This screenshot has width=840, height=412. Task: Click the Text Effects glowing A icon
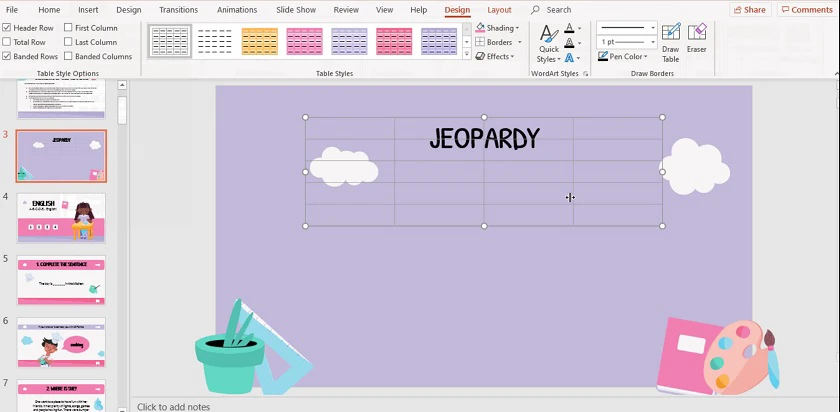pos(569,57)
